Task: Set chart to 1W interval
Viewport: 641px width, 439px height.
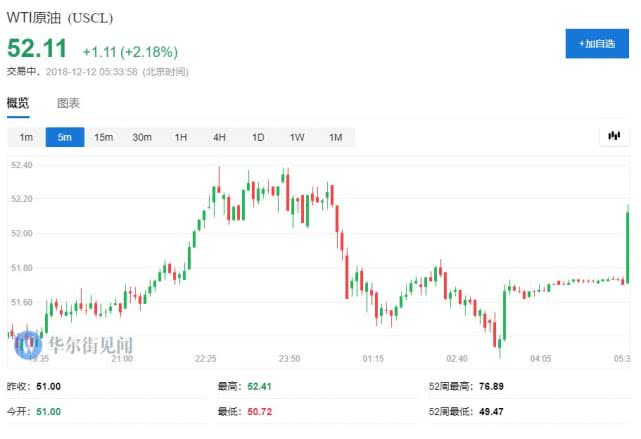Action: [297, 137]
